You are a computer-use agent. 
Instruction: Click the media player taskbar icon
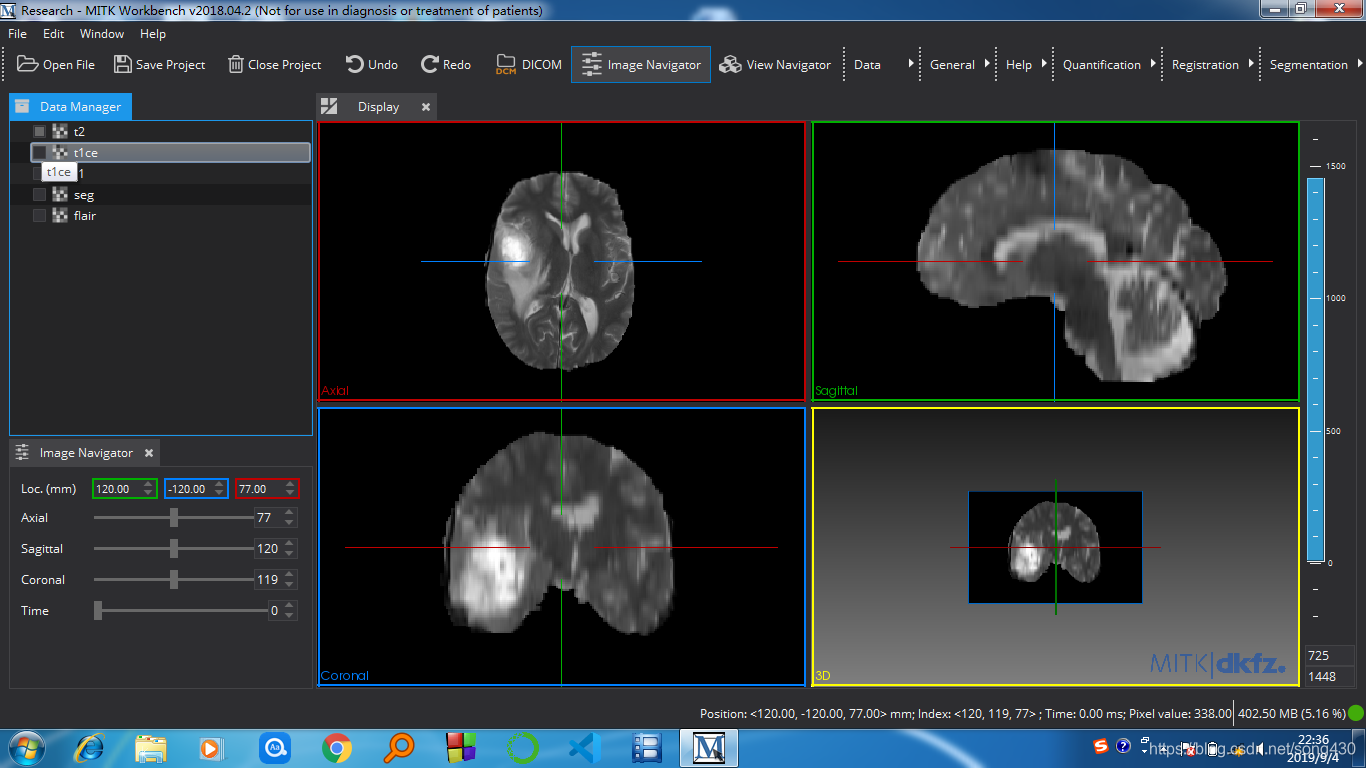(x=212, y=748)
